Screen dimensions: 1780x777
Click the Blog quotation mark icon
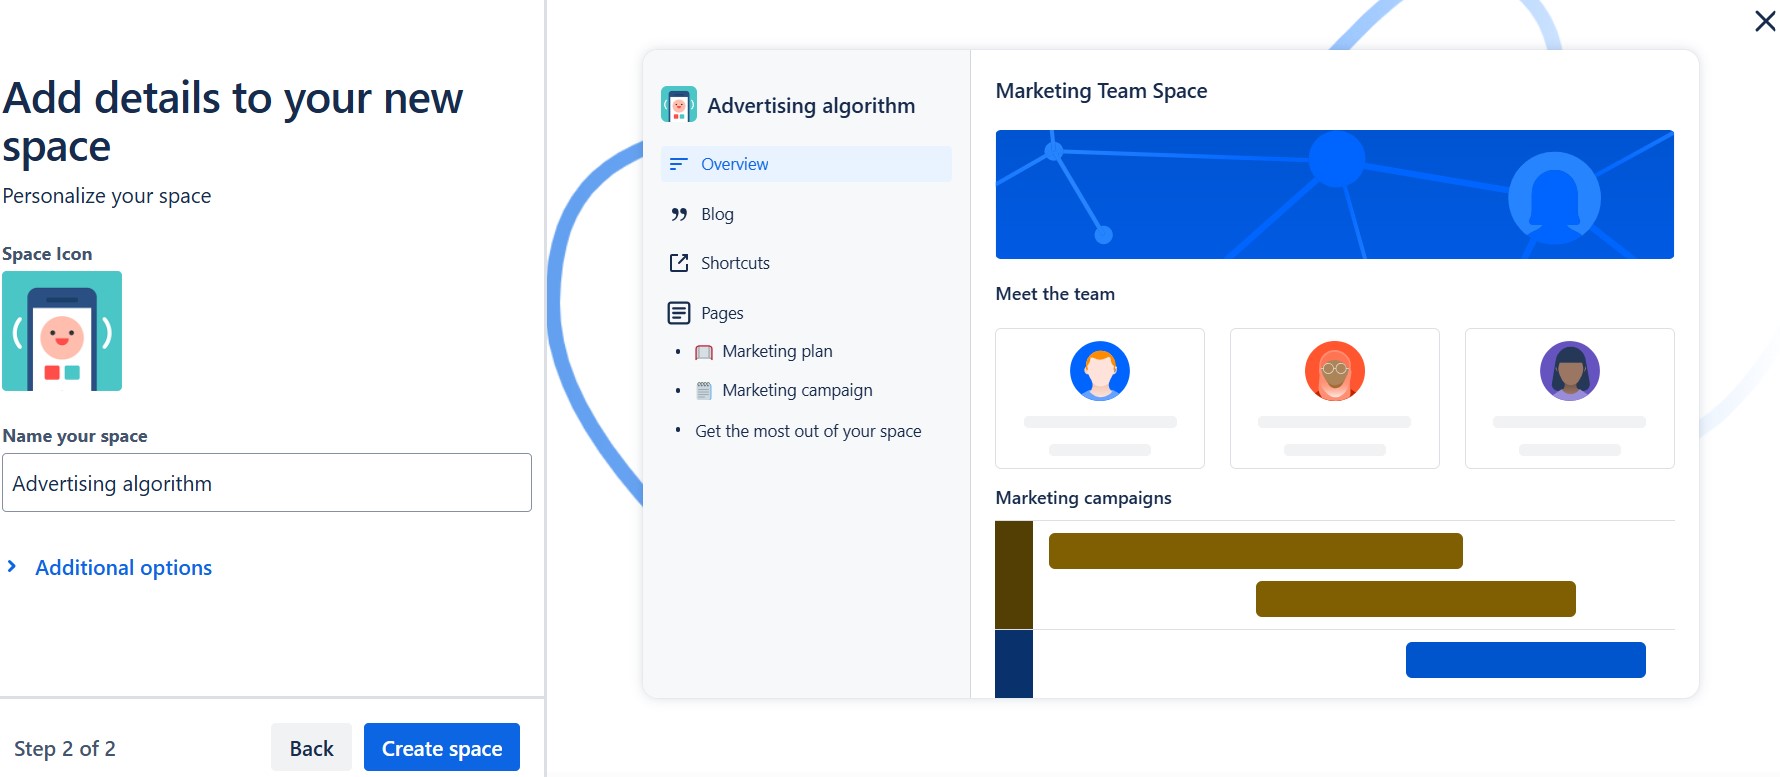[x=679, y=214]
